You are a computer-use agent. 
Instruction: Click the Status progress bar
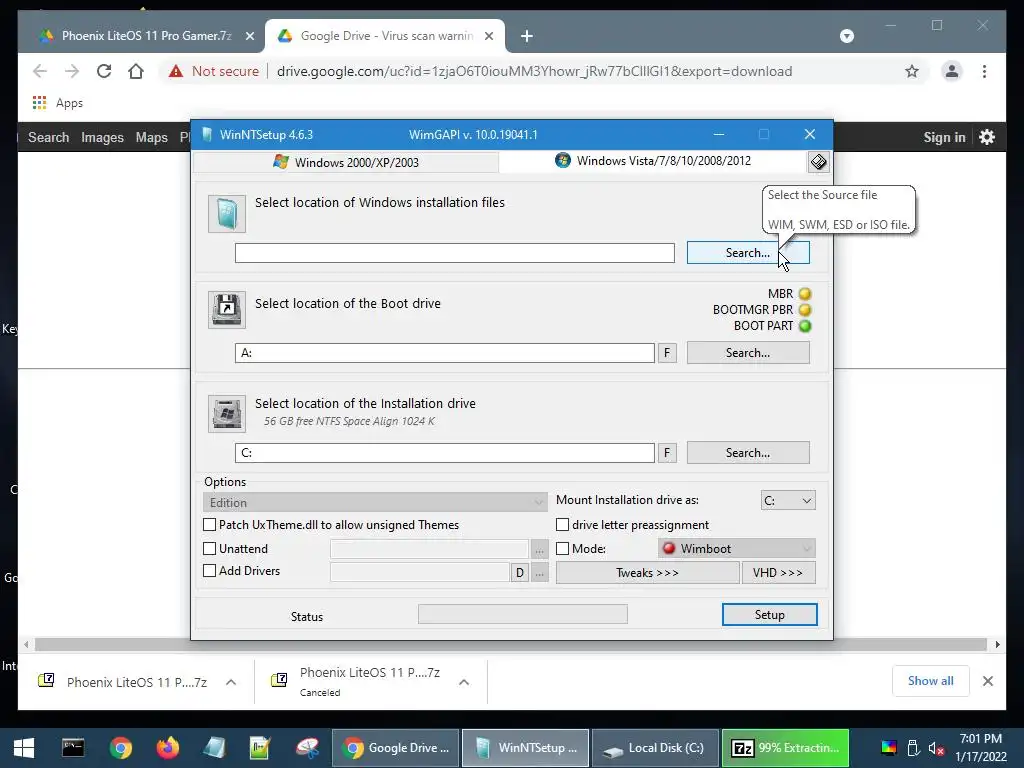coord(522,614)
